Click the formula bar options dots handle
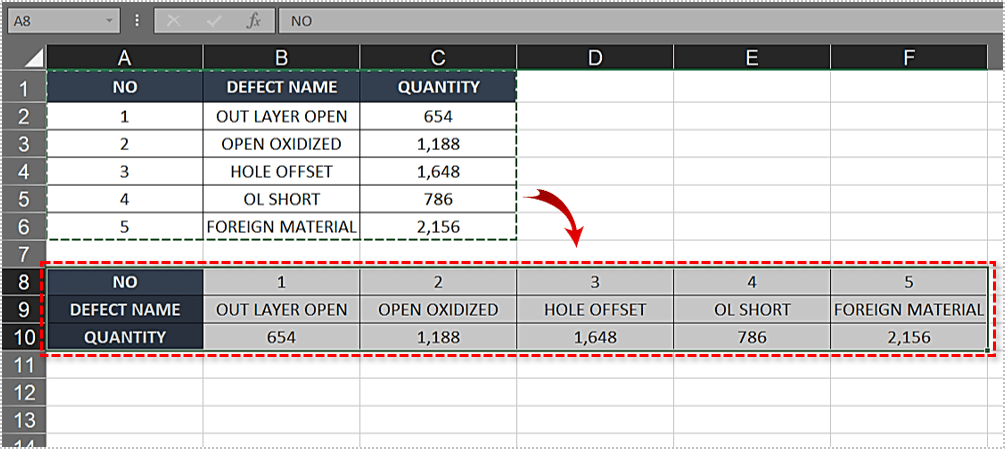This screenshot has height=449, width=1008. [x=137, y=20]
